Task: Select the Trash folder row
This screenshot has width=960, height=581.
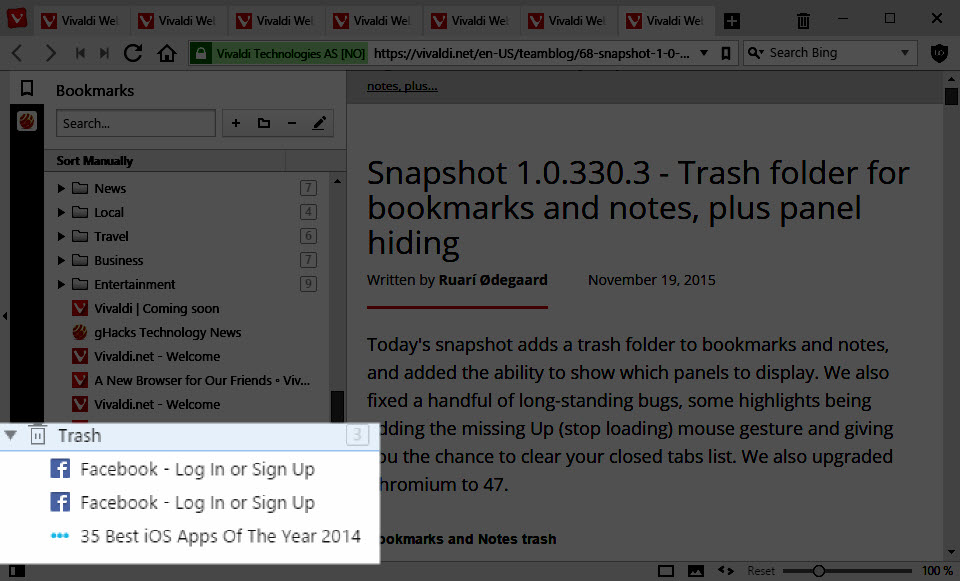Action: click(x=189, y=435)
